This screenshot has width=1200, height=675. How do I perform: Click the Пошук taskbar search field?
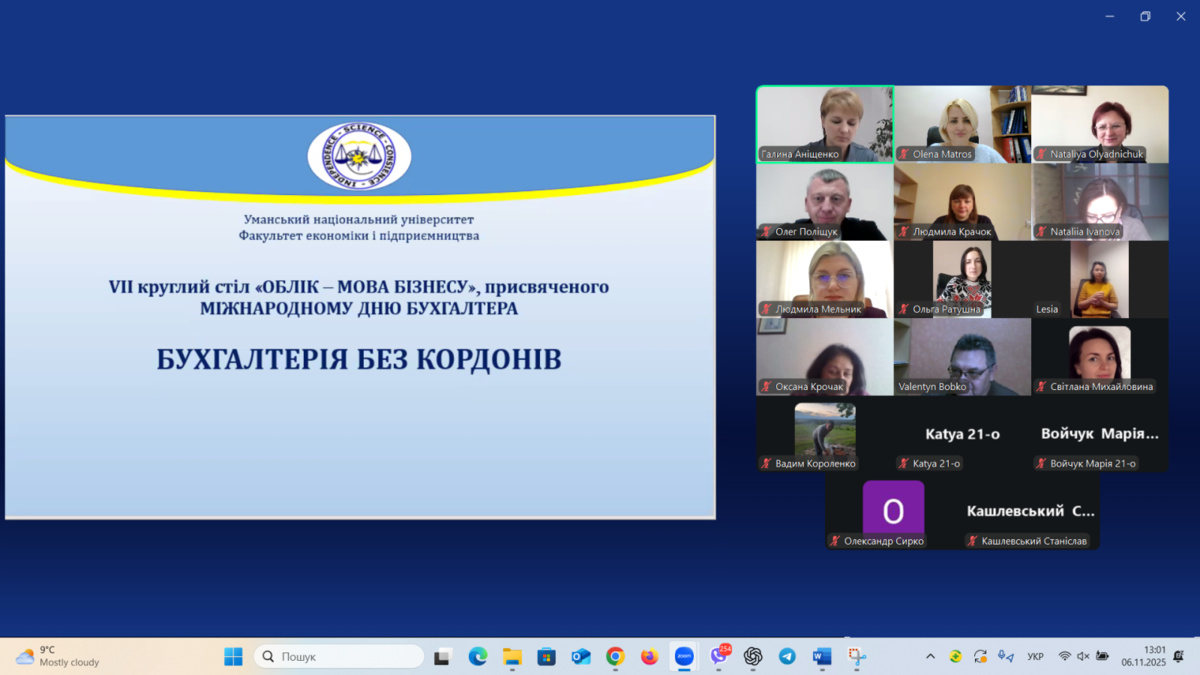[x=340, y=656]
